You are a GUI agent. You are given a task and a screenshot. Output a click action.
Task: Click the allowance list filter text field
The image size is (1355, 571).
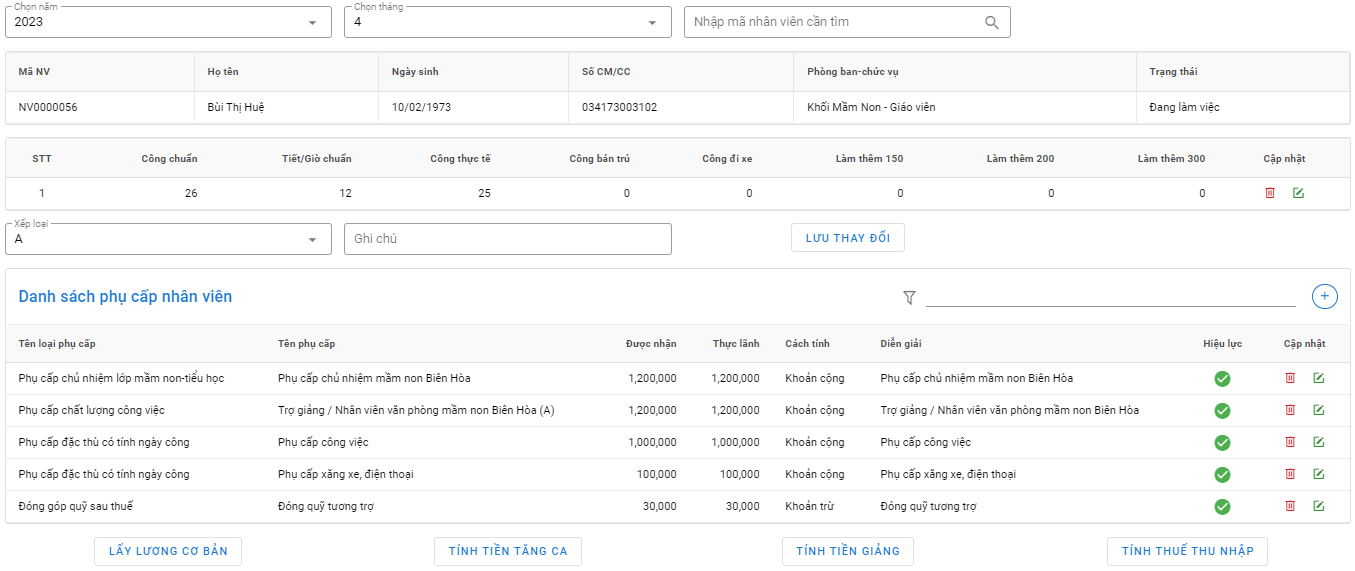click(1110, 296)
